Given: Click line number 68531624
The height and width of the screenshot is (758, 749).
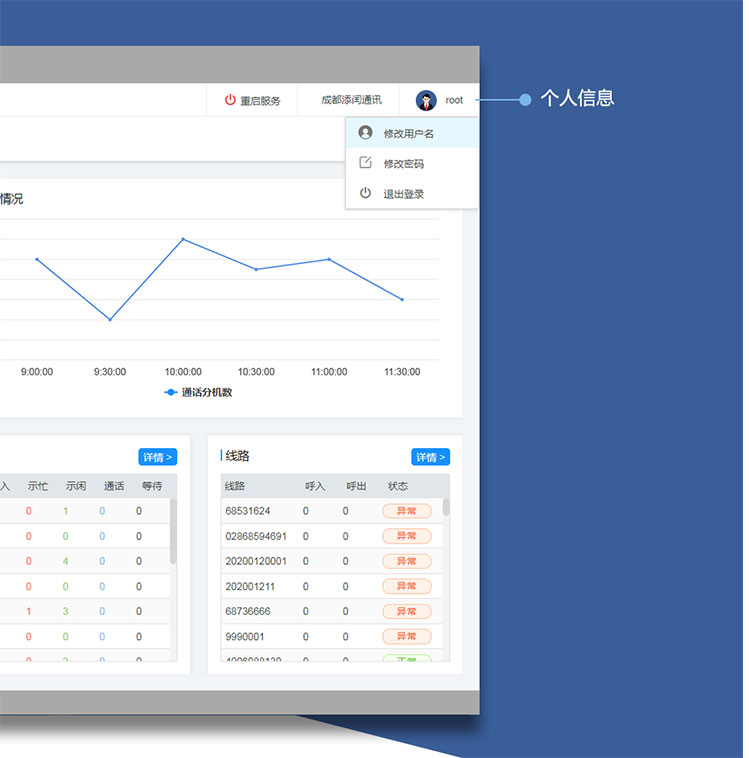Looking at the screenshot, I should (248, 511).
